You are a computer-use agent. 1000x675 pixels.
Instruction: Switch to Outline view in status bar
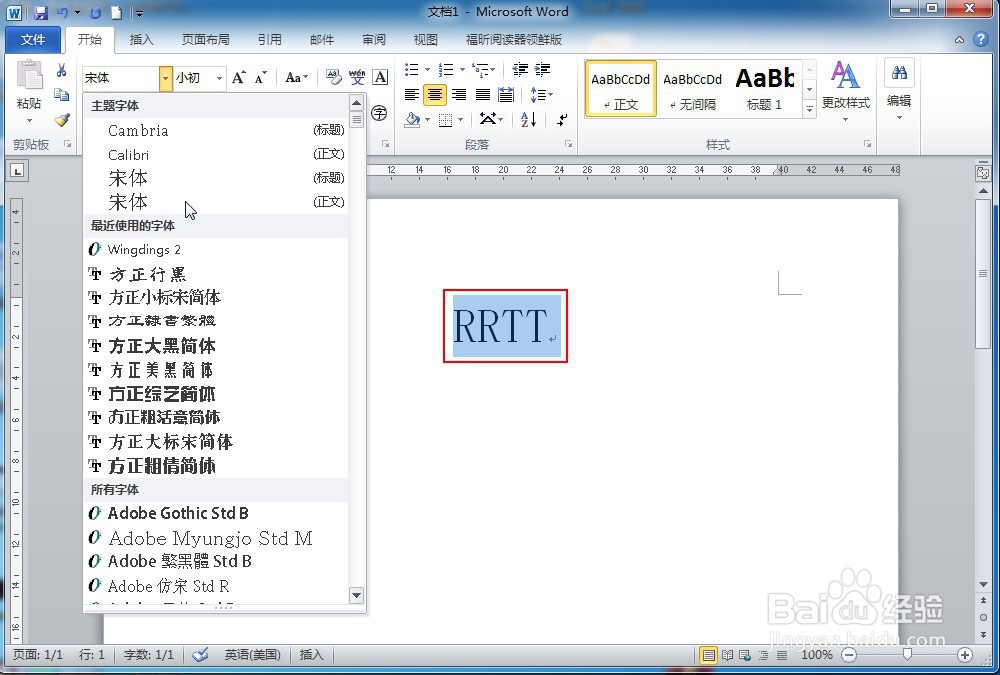[763, 655]
